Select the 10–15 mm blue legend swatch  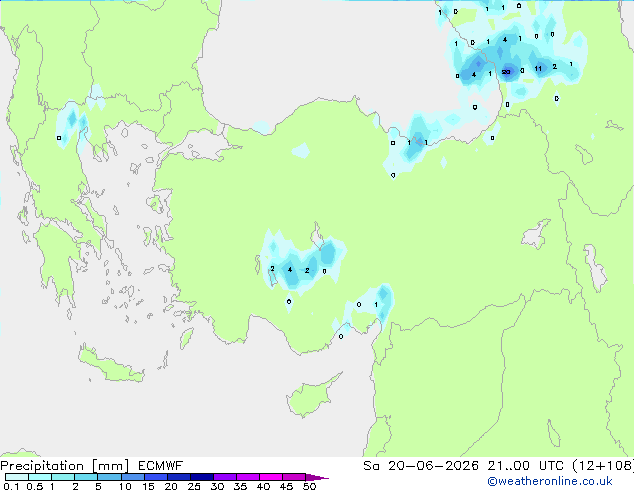click(133, 477)
